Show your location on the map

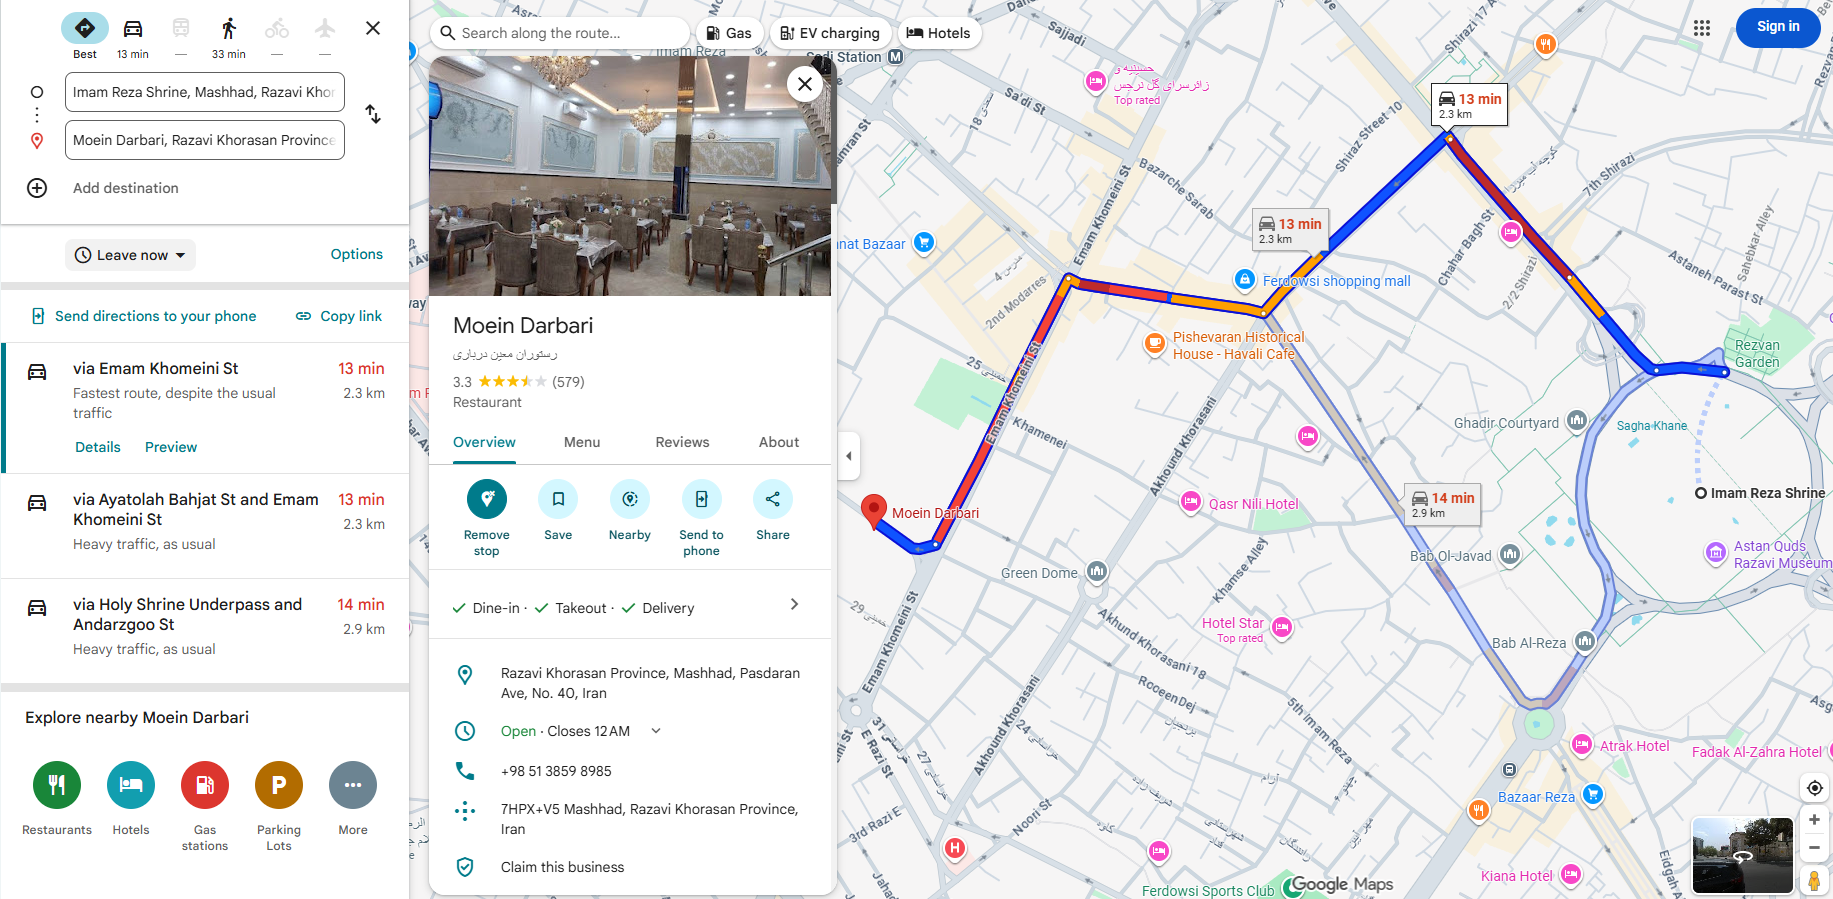point(1814,788)
